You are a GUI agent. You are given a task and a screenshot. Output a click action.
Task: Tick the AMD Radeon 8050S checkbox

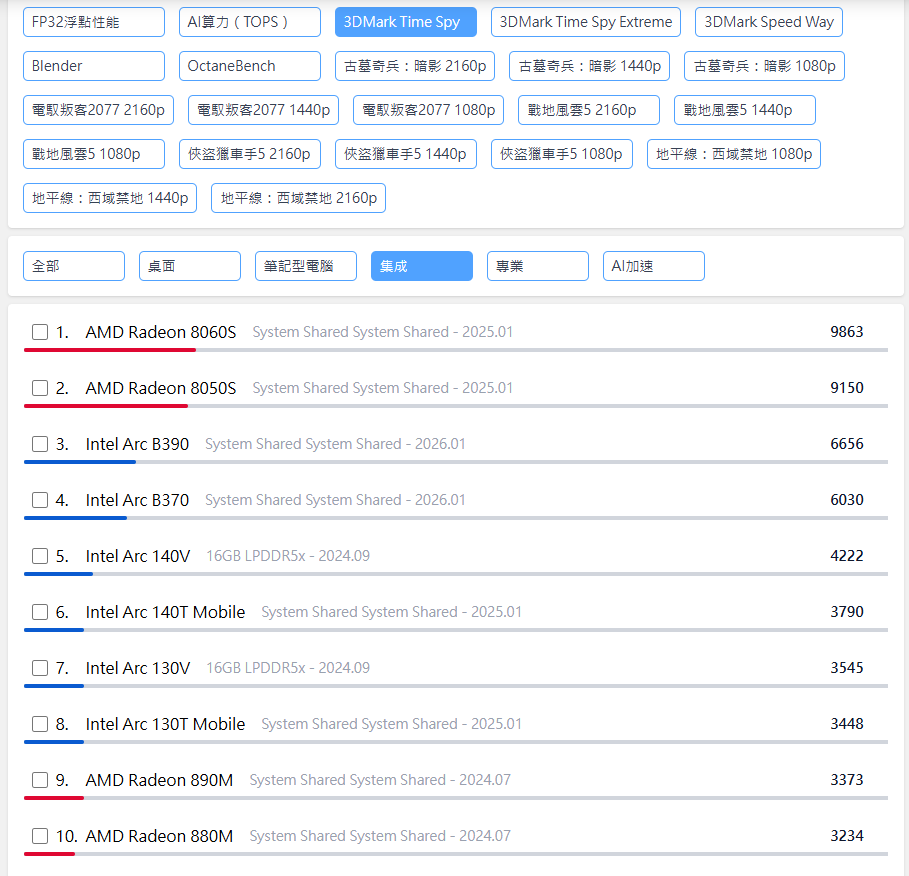40,388
